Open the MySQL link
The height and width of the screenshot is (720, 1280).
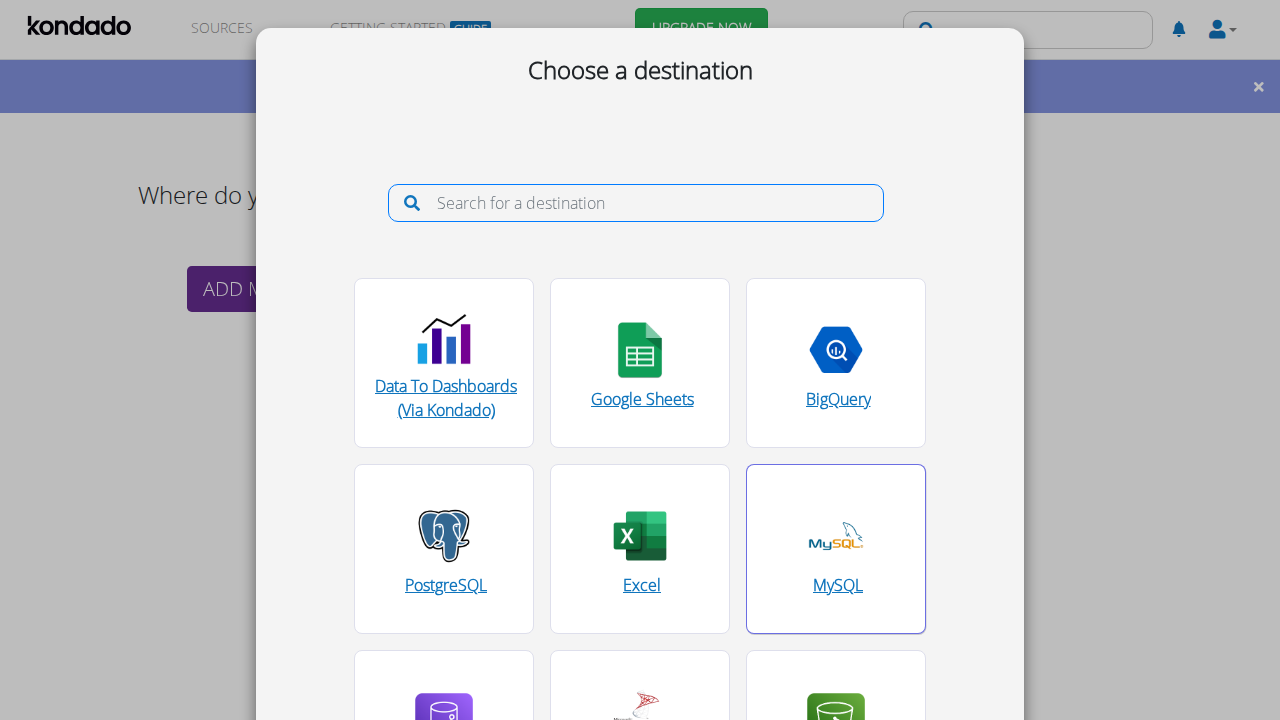coord(838,585)
